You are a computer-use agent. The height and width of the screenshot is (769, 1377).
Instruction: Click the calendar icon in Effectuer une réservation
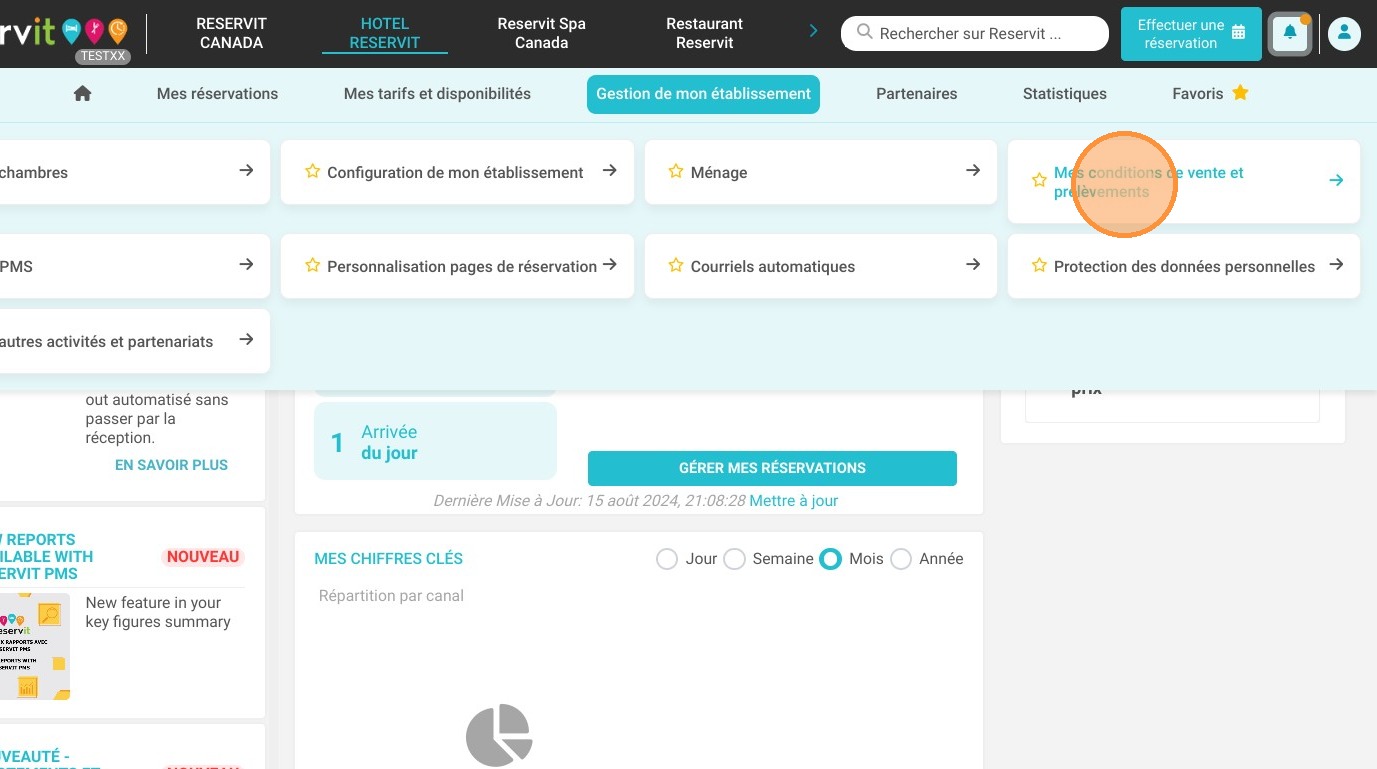[1238, 33]
